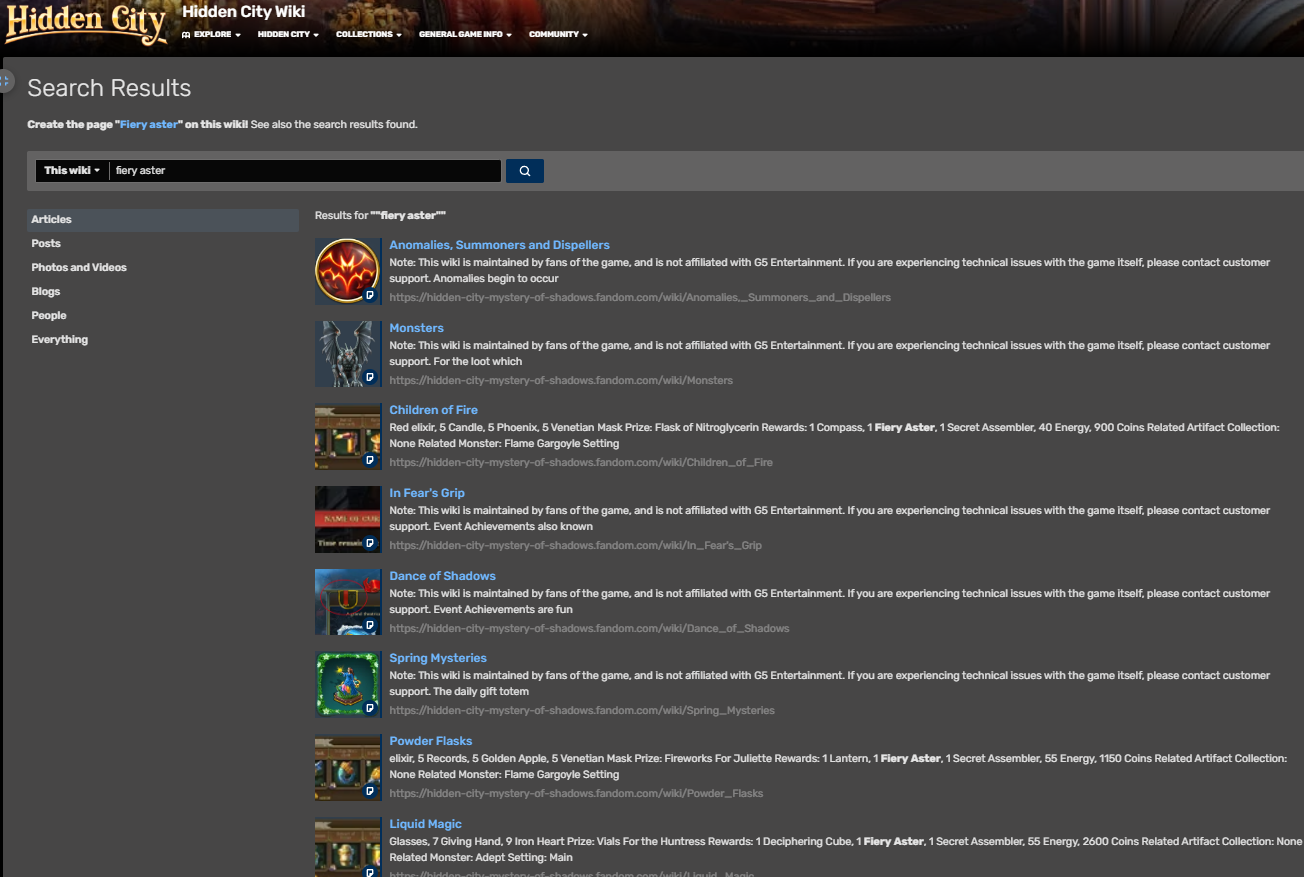Click the Hidden City logo
1304x877 pixels.
(86, 26)
